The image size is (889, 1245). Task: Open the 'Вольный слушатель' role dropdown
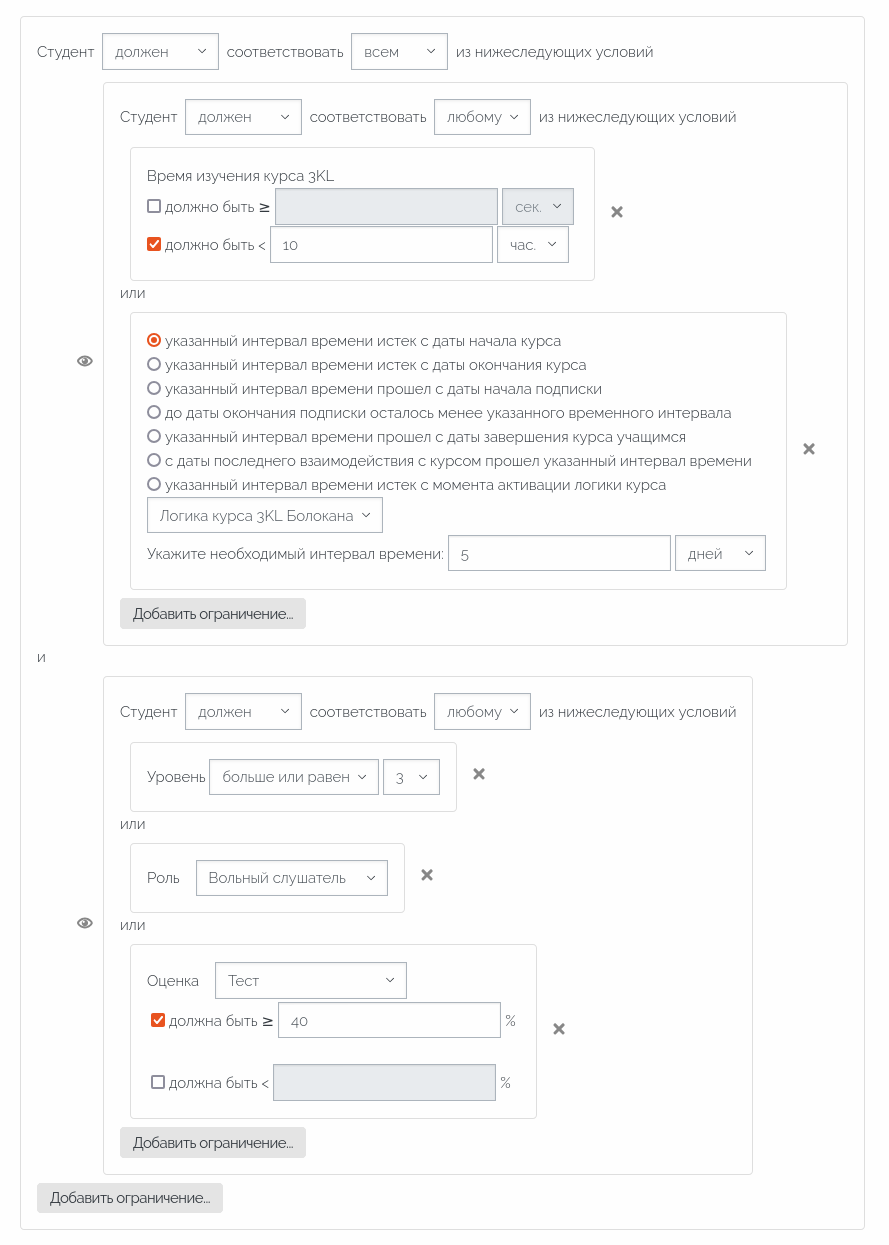[x=292, y=878]
